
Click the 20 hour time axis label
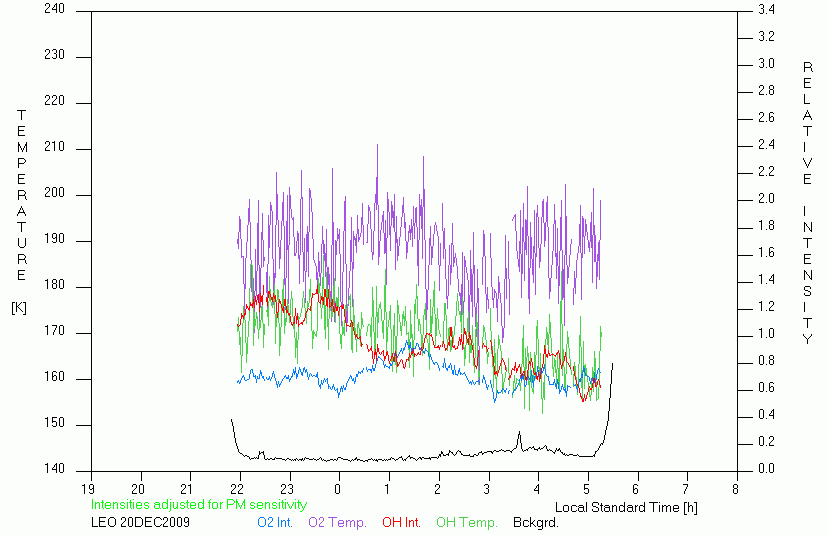(137, 490)
